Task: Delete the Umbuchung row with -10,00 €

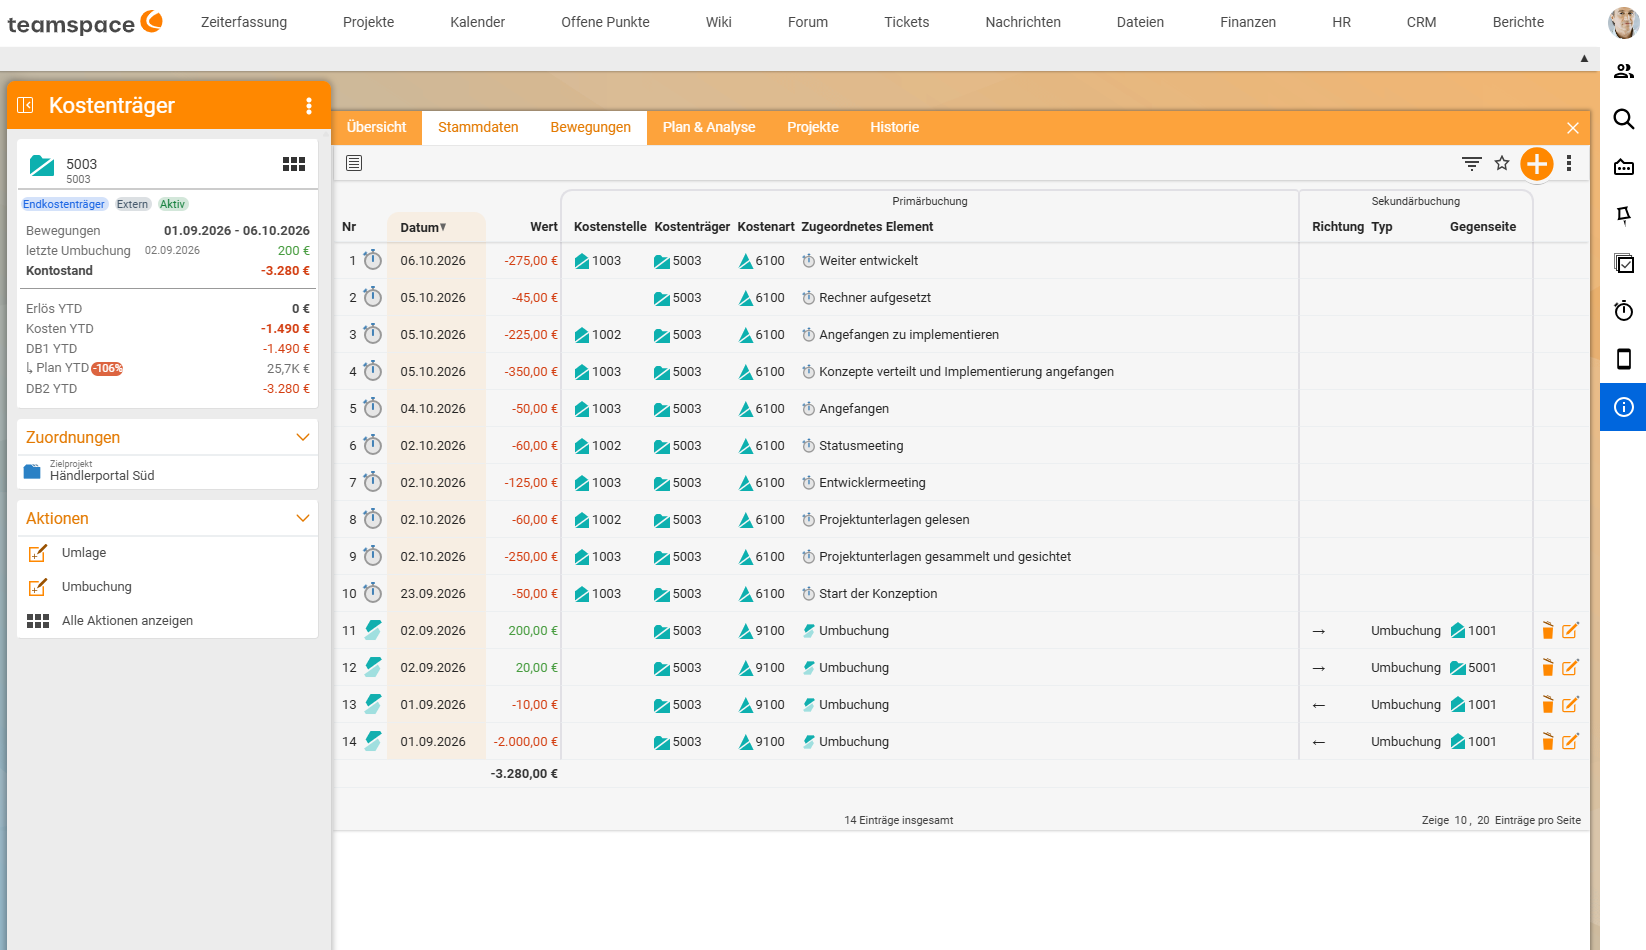Action: (1548, 704)
